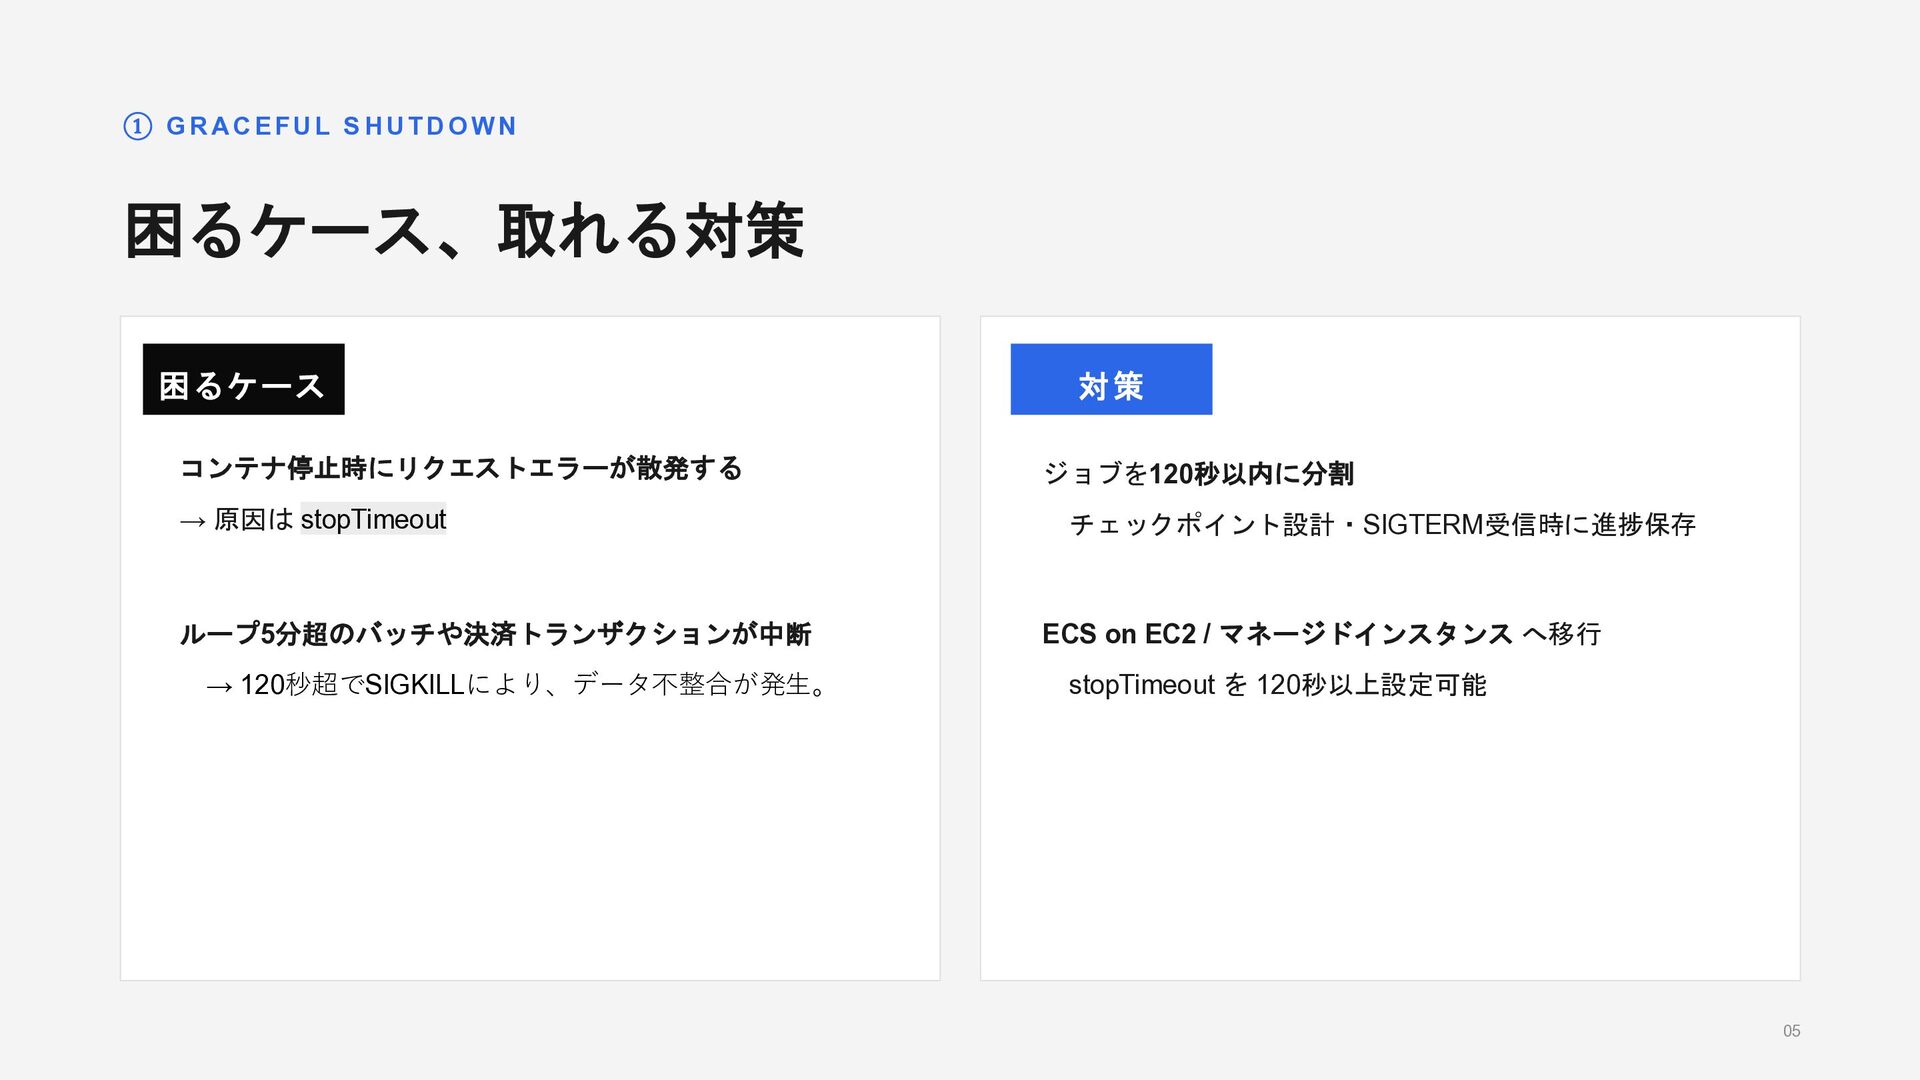Image resolution: width=1920 pixels, height=1080 pixels.
Task: Select heading ループ5分超のバッチや決済トランザクションが中断
Action: pyautogui.click(x=495, y=634)
